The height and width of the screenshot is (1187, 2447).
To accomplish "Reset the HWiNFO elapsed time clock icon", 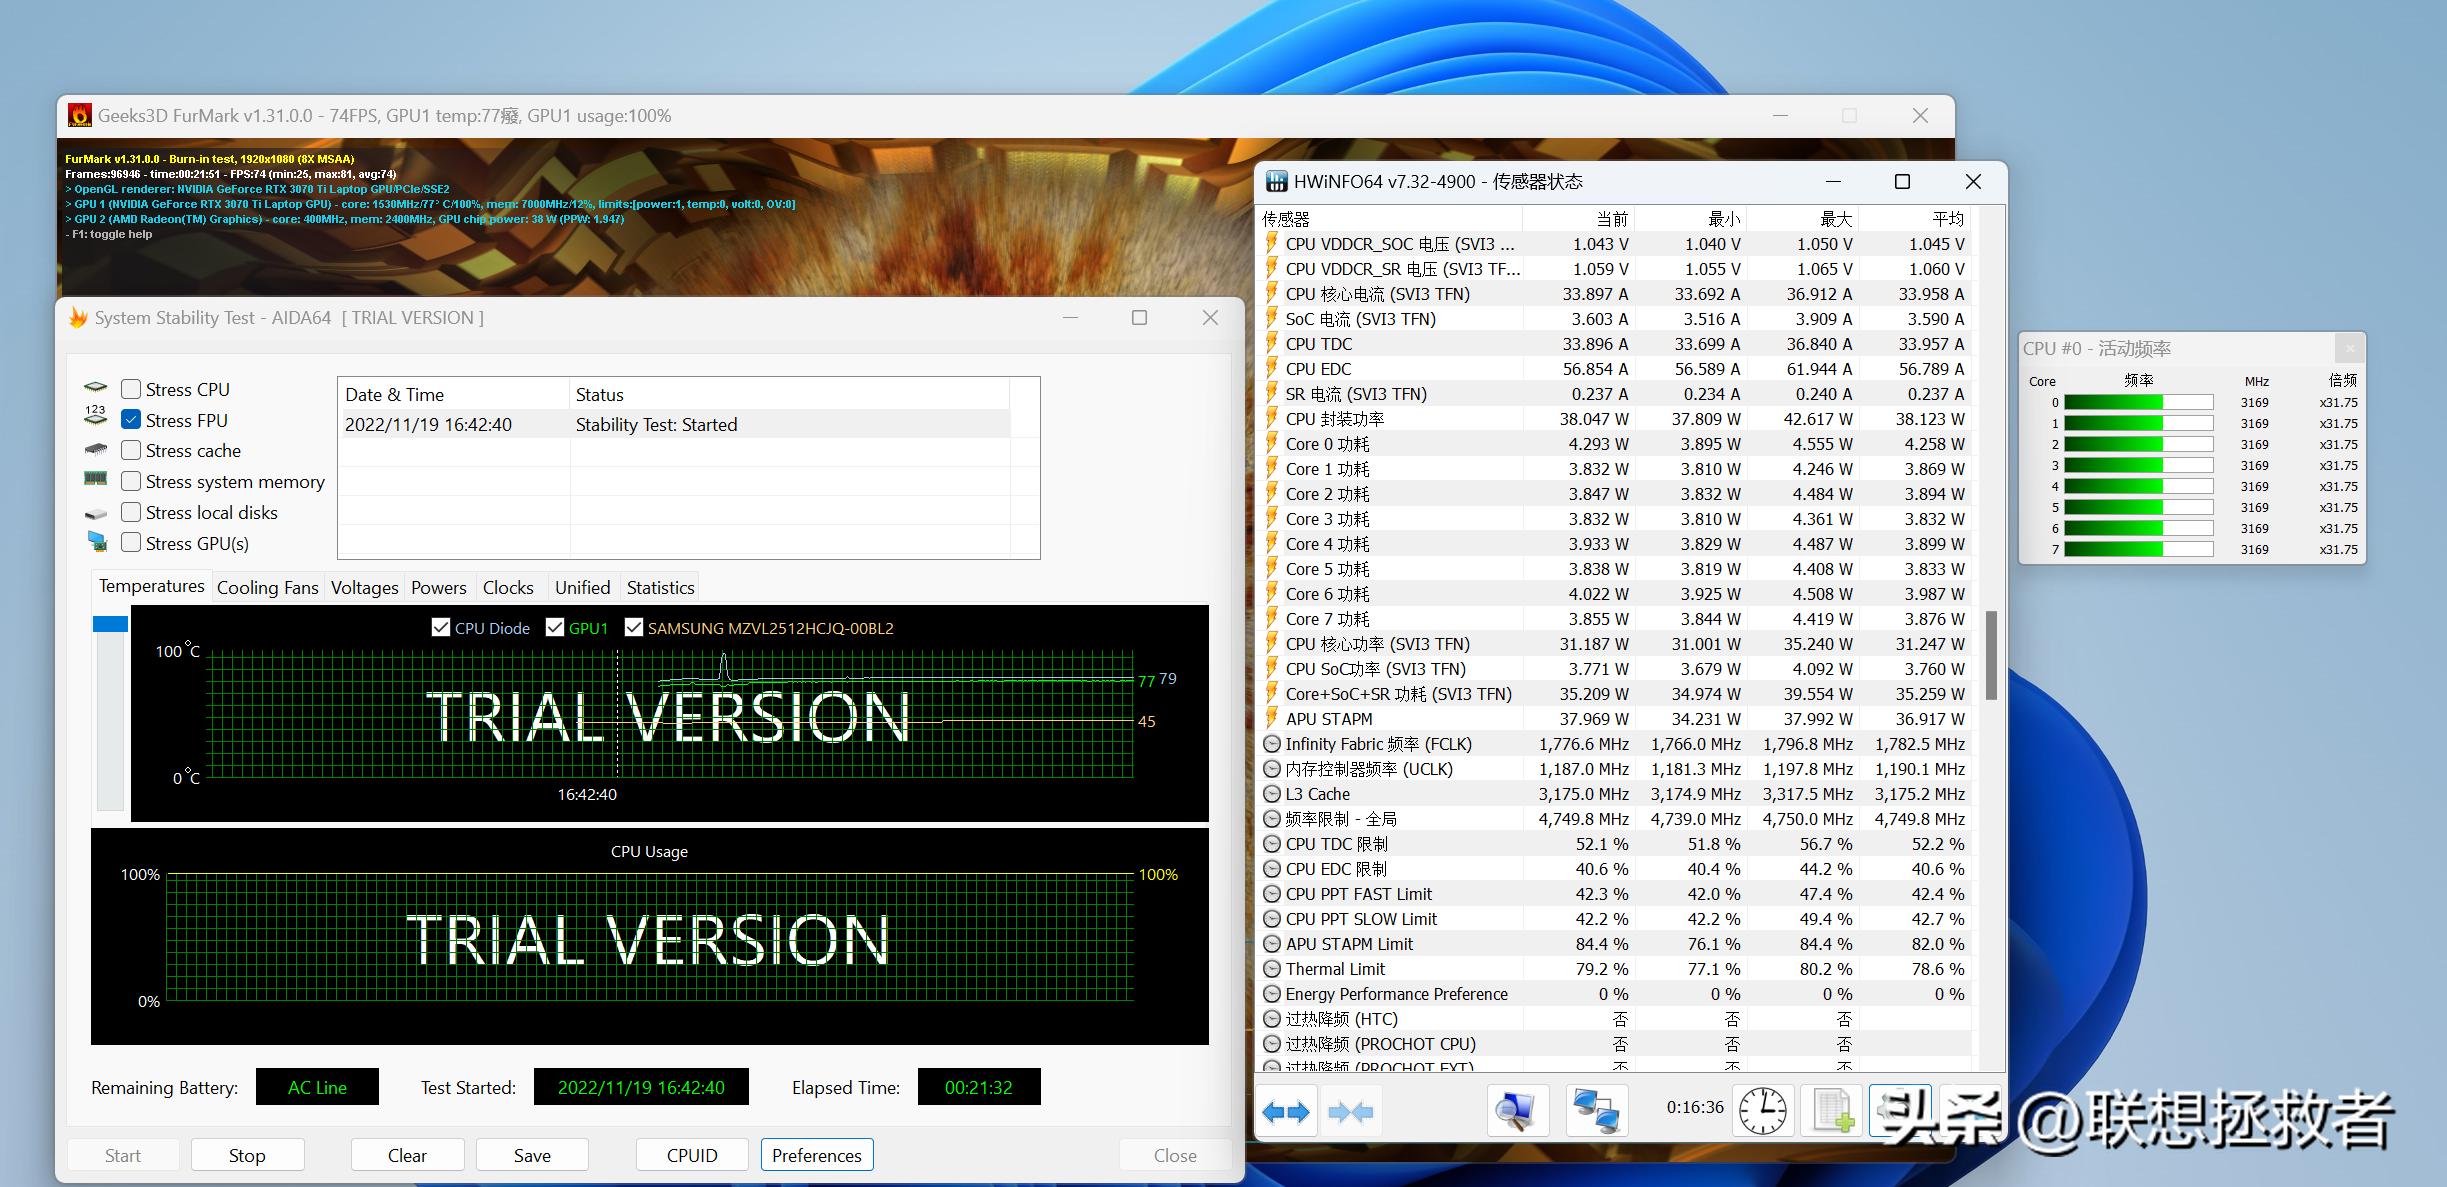I will pos(1762,1111).
